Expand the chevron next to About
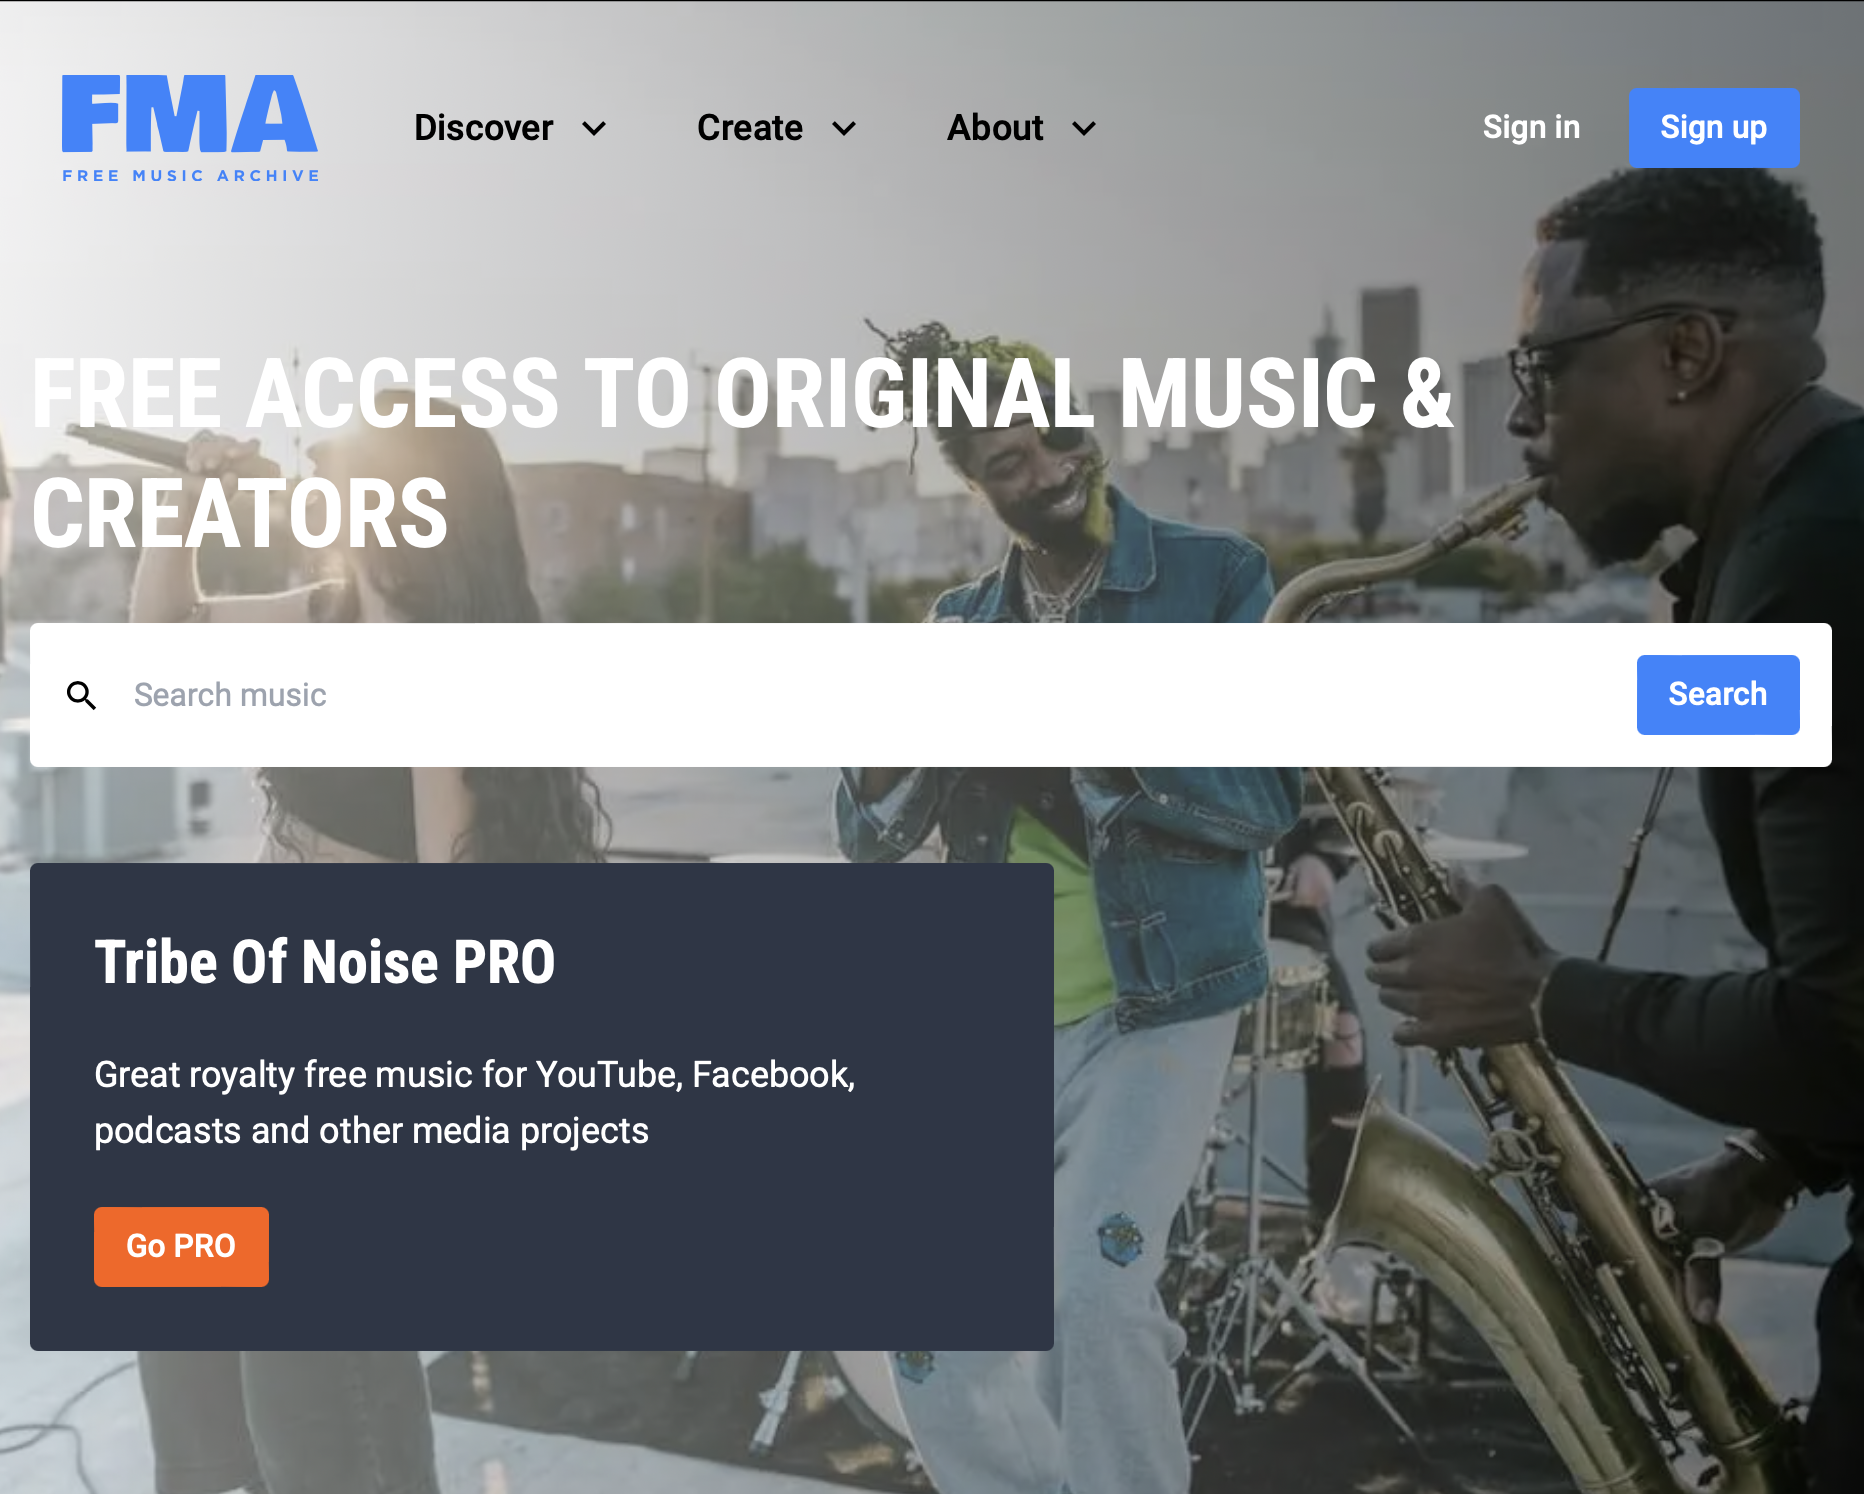This screenshot has width=1864, height=1494. [x=1084, y=129]
